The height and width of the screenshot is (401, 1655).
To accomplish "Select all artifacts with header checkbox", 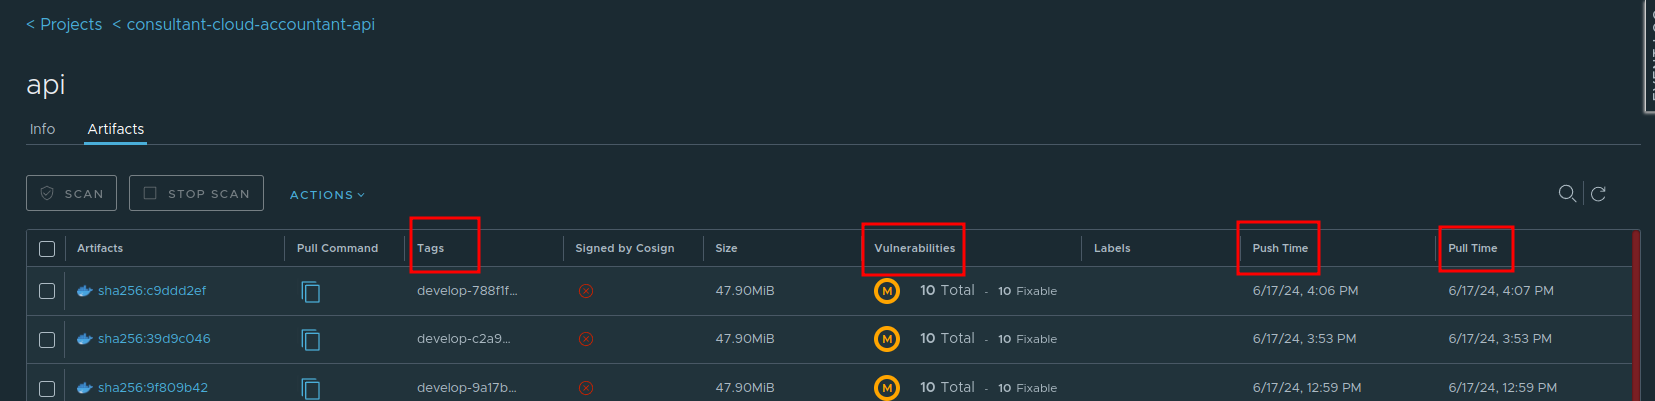I will tap(47, 249).
